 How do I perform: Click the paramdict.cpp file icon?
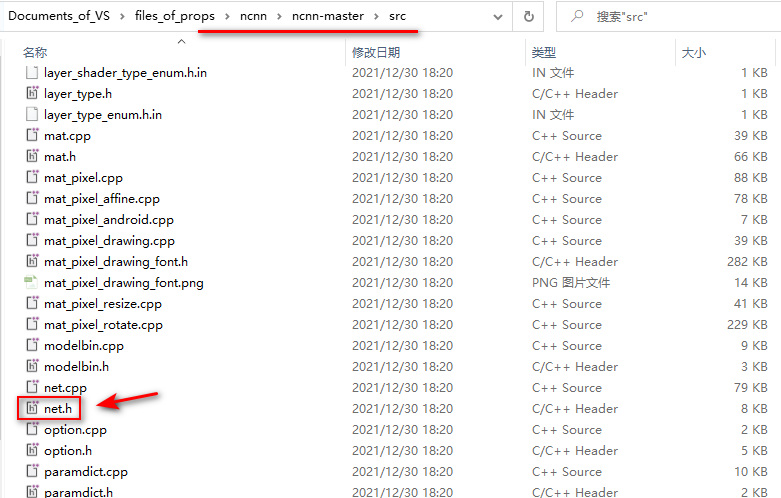point(32,471)
